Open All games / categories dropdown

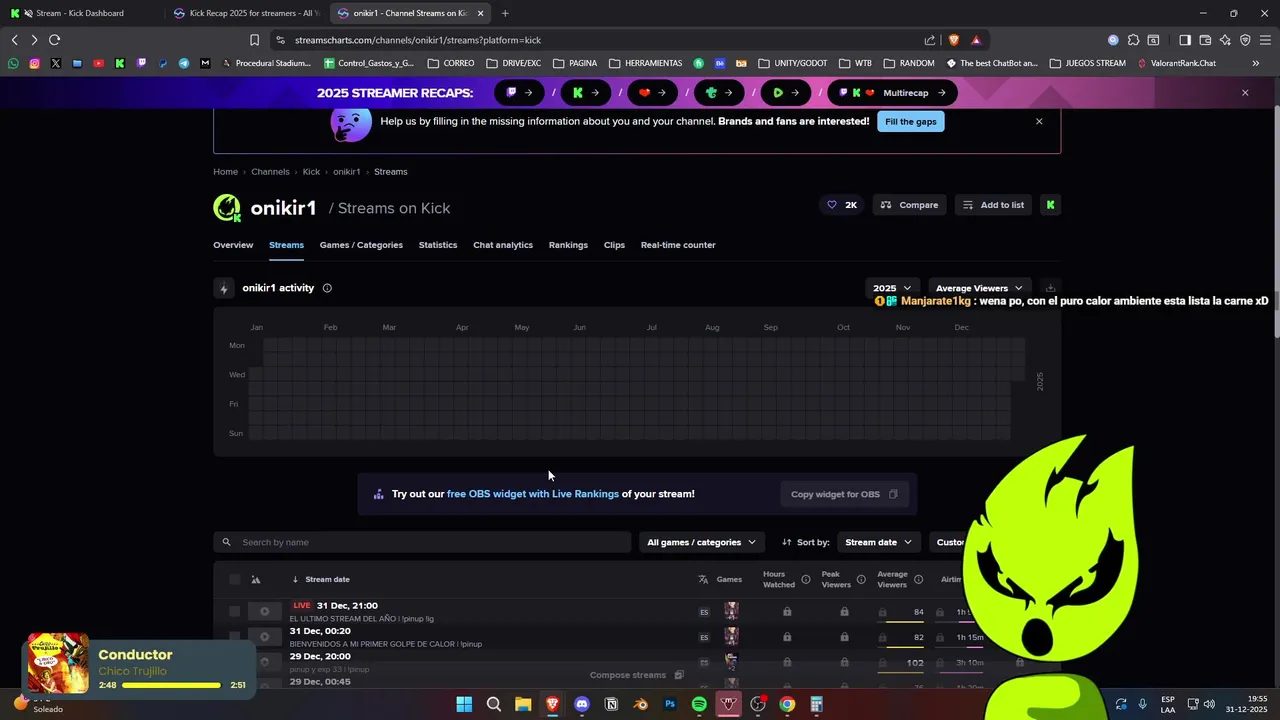tap(701, 542)
